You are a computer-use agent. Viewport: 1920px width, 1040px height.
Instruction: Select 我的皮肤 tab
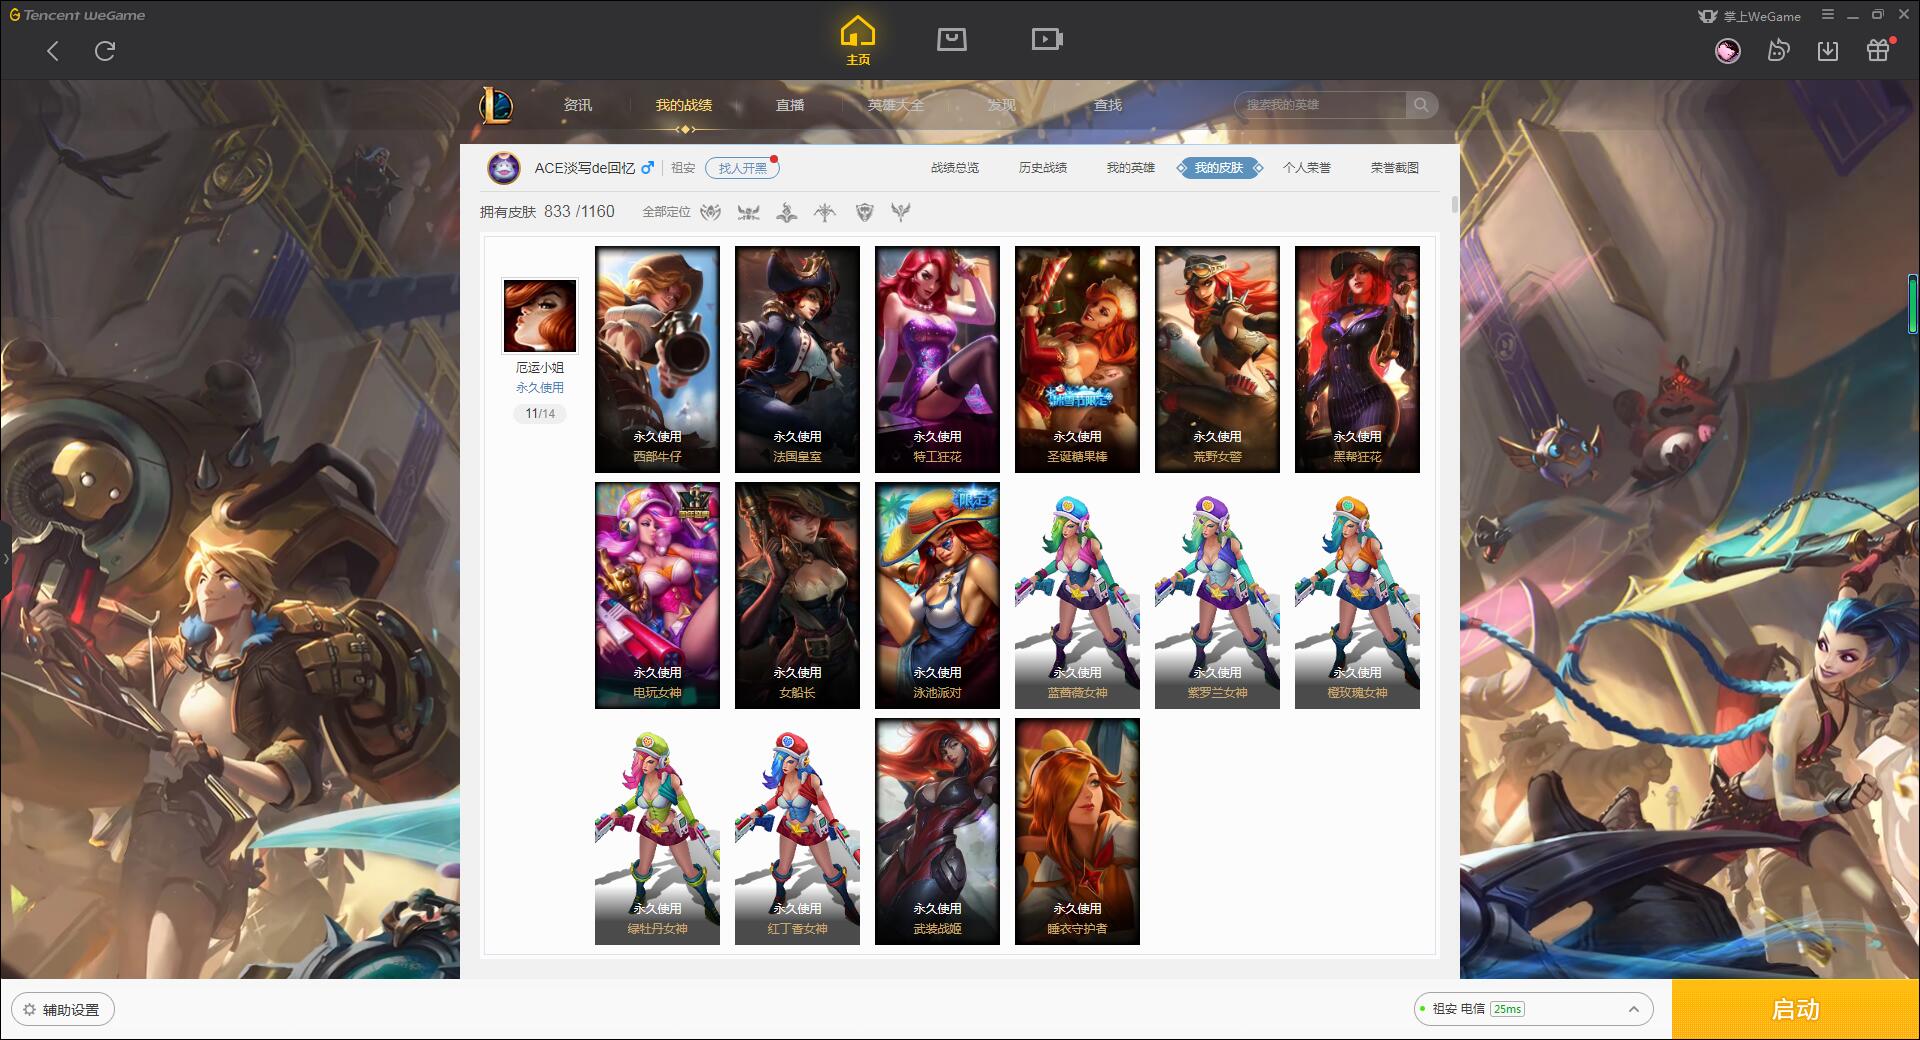click(1219, 168)
